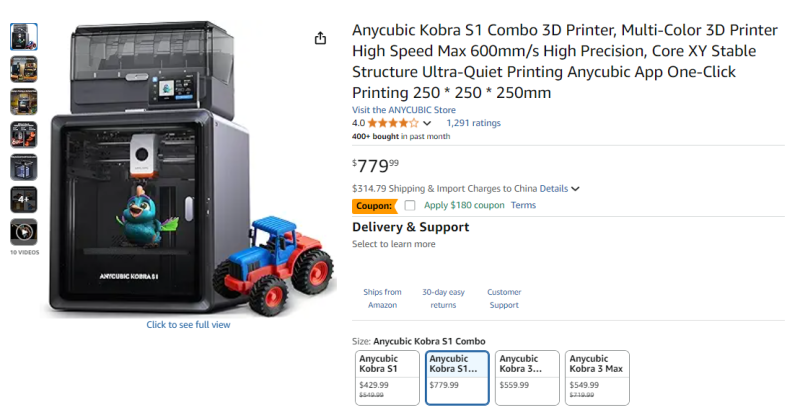Choose Anycubic Kobra S1 size option at $429.99
The image size is (800, 410).
387,378
